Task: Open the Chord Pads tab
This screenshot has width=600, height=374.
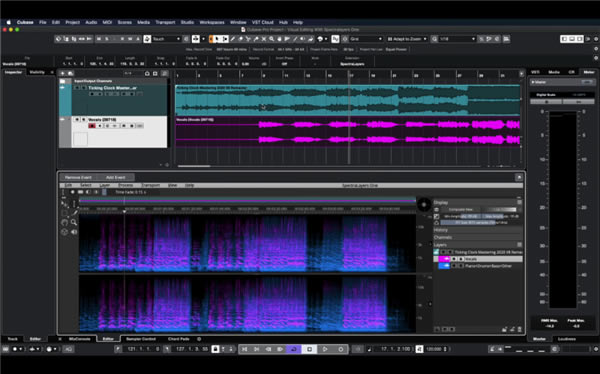Action: tap(179, 339)
